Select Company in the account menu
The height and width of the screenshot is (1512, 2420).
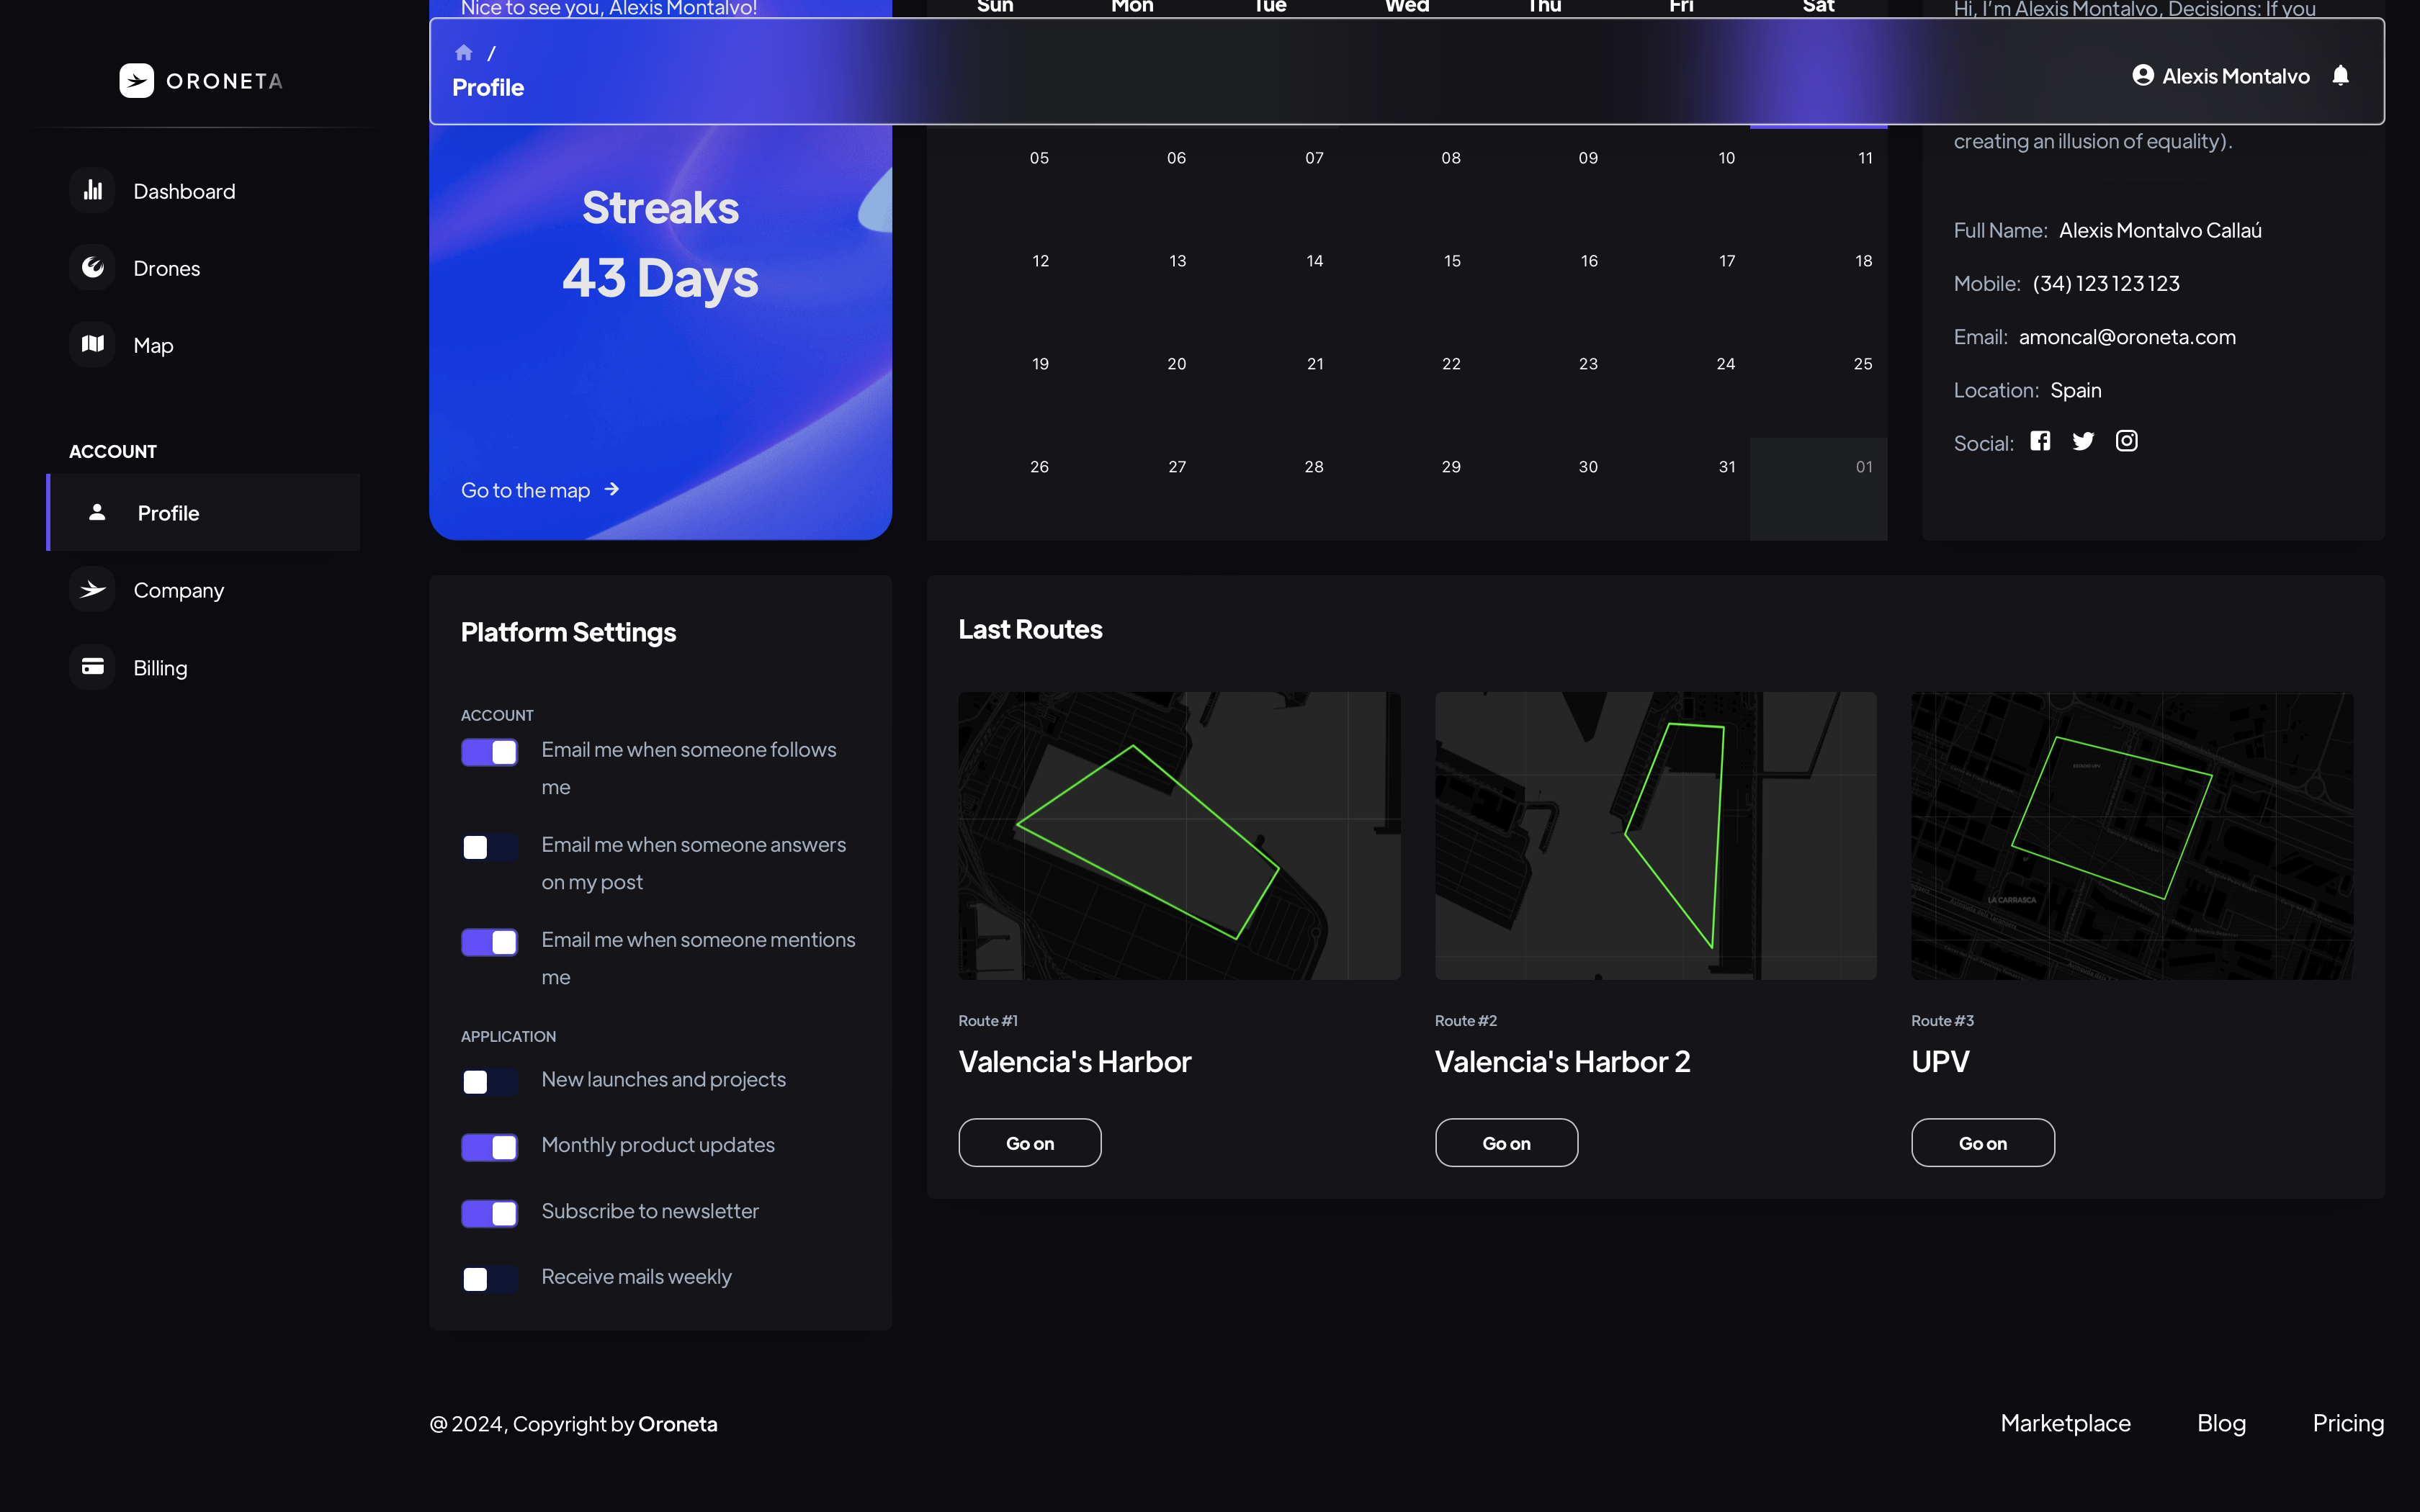pyautogui.click(x=178, y=590)
